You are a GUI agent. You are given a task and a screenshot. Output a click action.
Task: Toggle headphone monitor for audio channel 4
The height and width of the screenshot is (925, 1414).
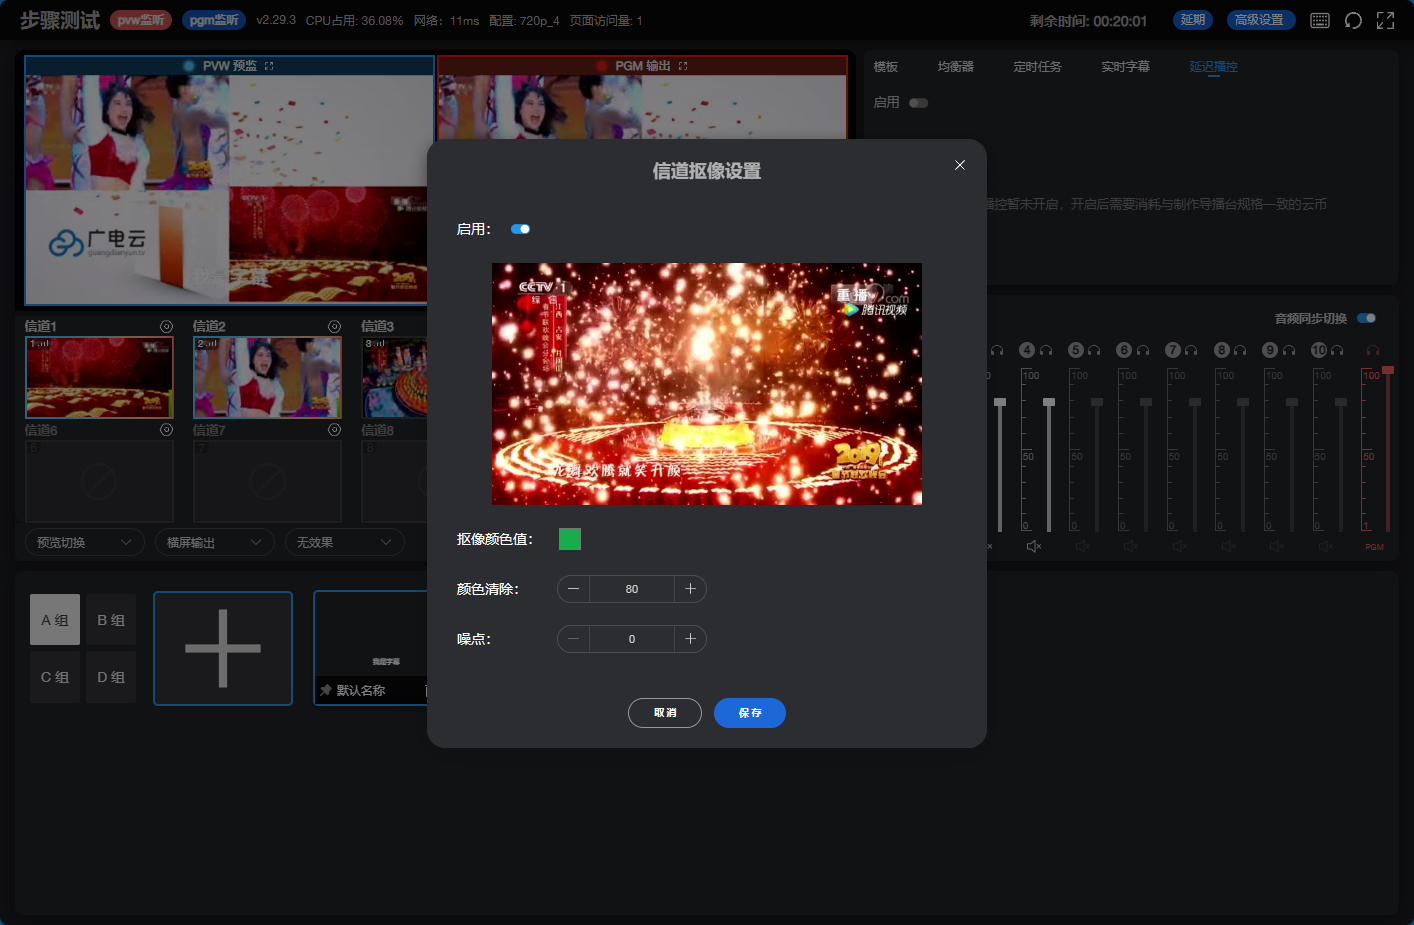click(x=1046, y=350)
